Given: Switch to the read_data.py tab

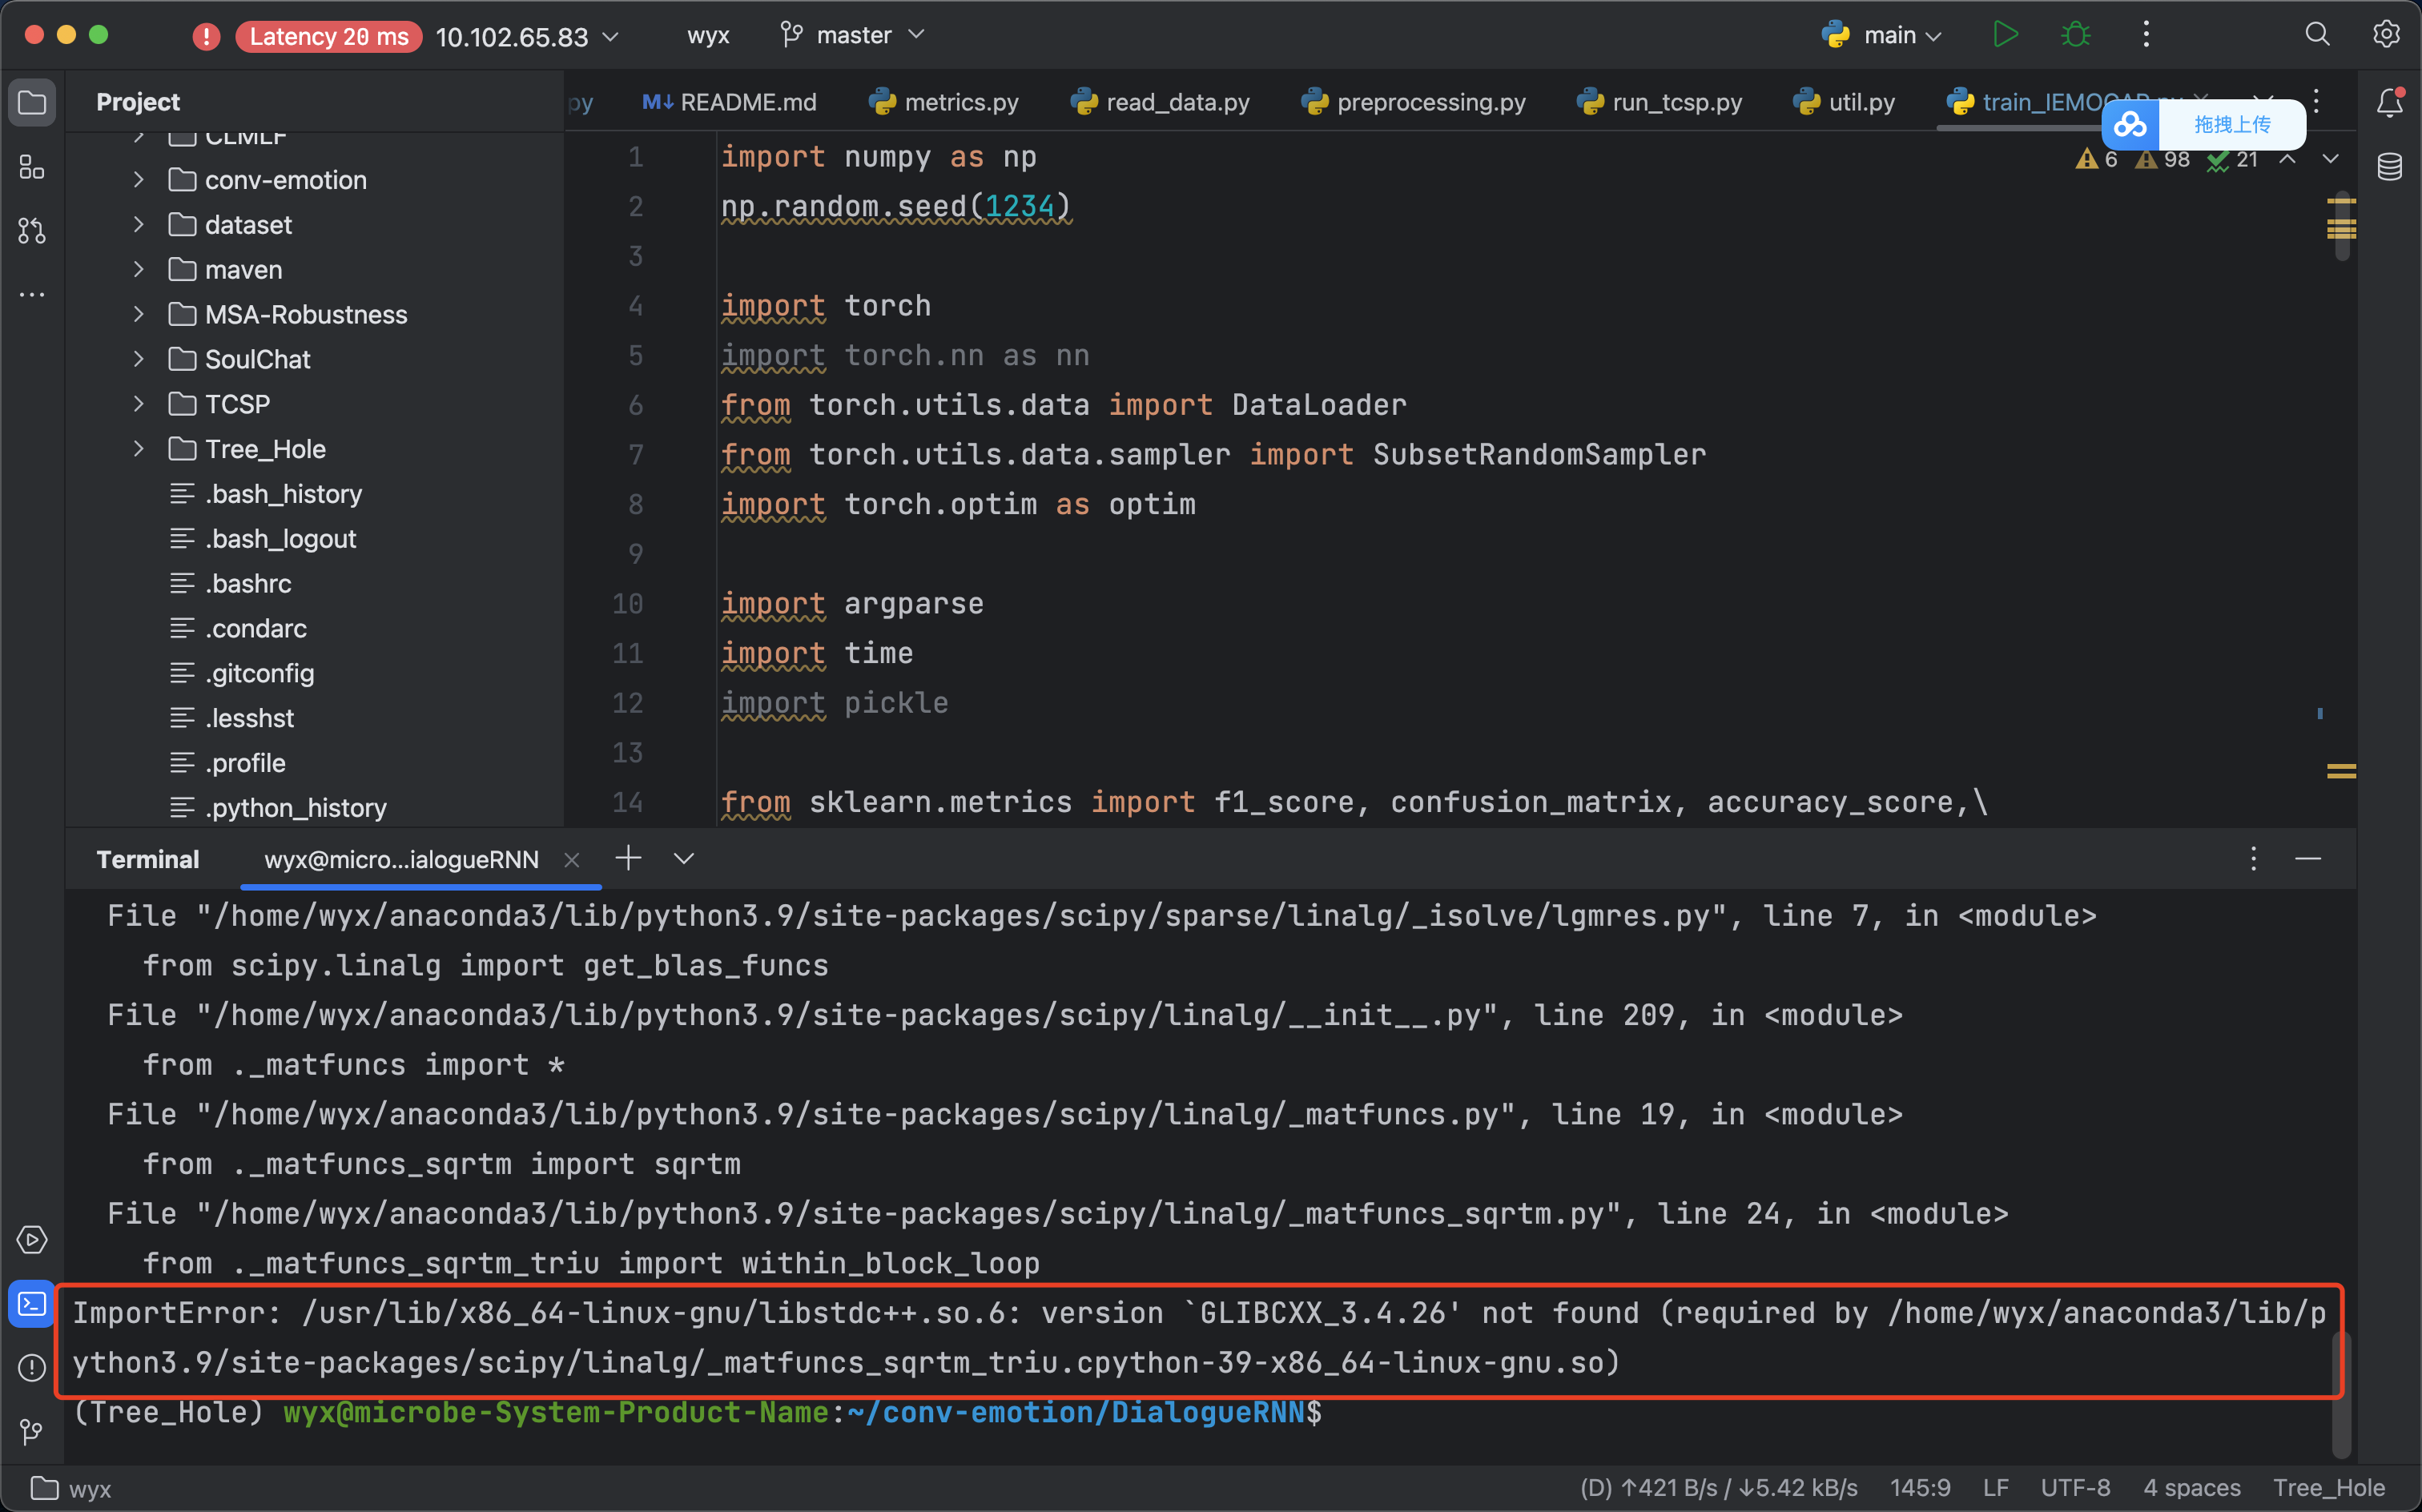Looking at the screenshot, I should coord(1160,103).
